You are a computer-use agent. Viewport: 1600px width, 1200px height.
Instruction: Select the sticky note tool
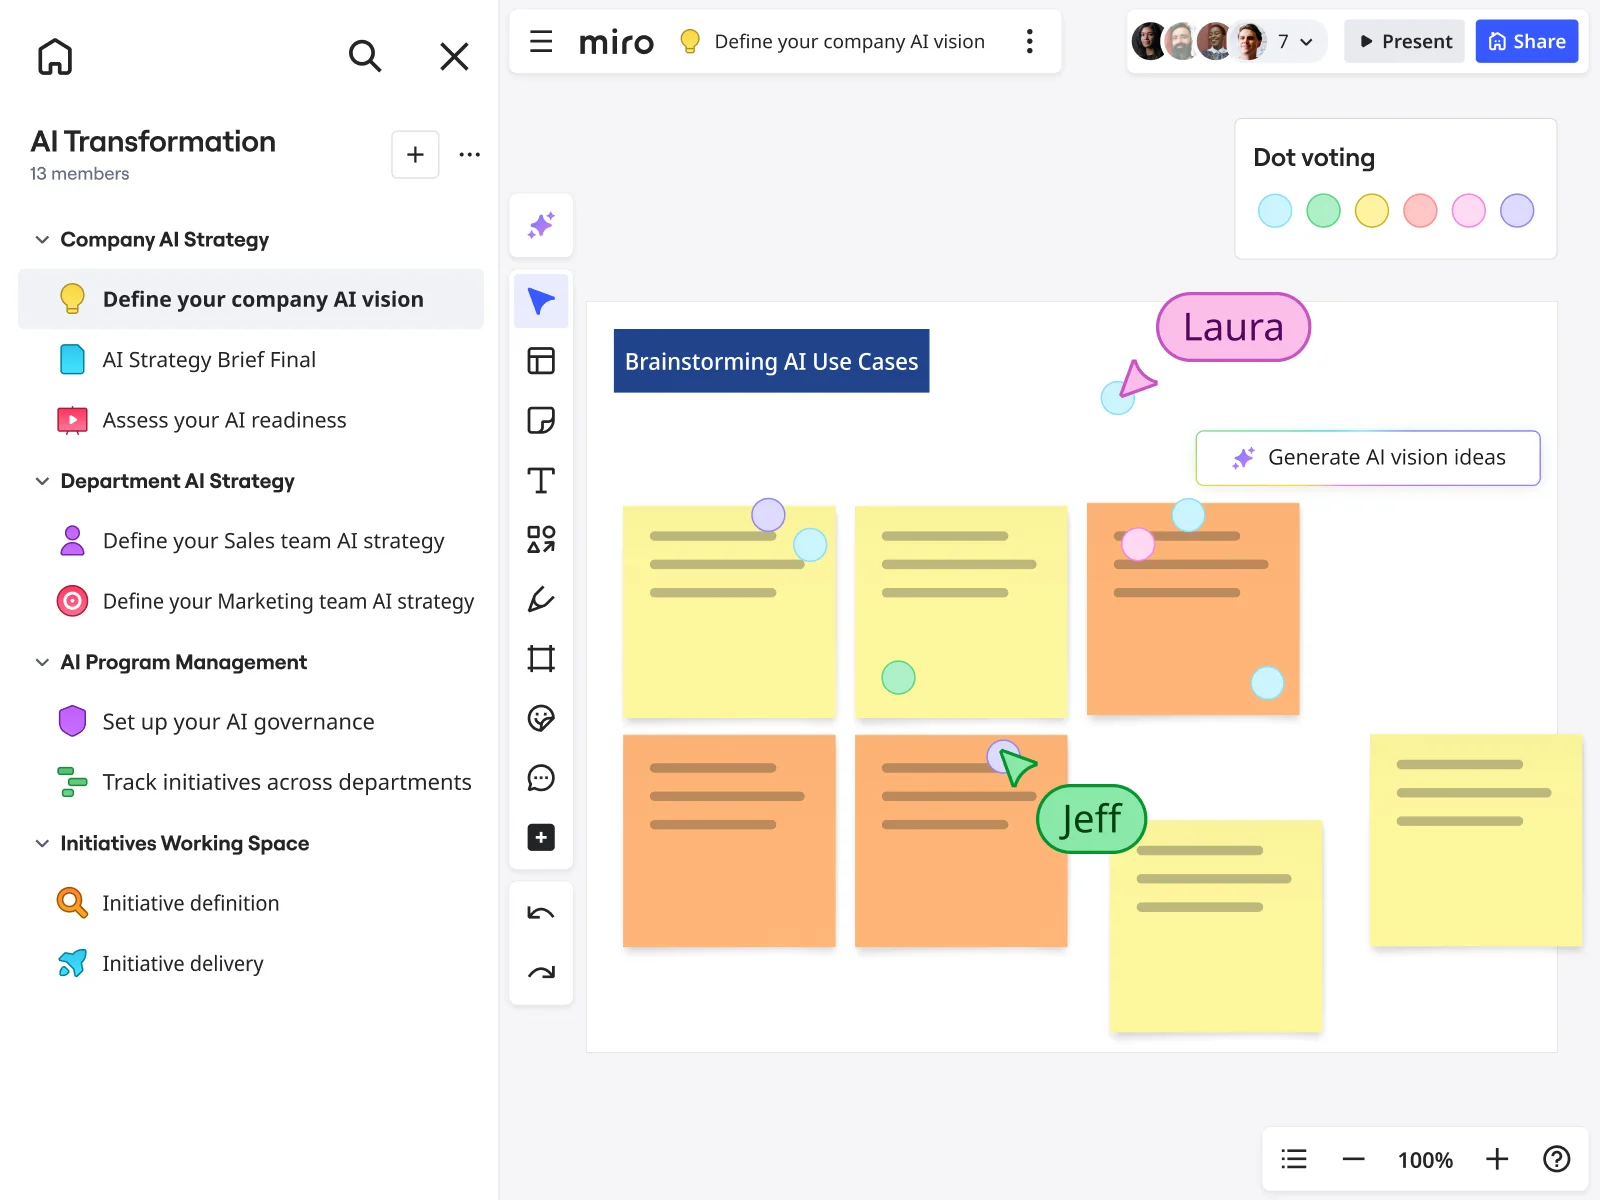pos(541,420)
